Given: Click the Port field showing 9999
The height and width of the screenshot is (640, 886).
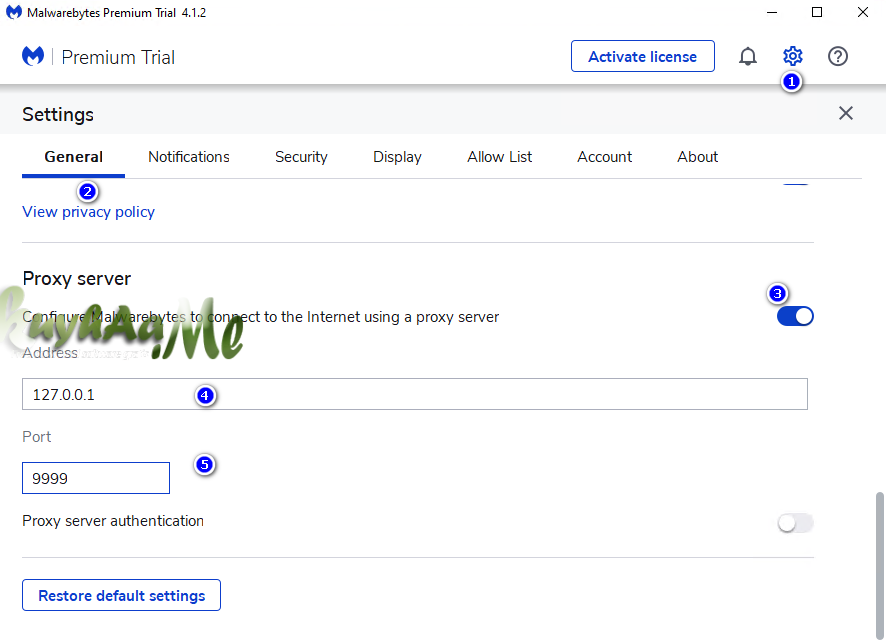Looking at the screenshot, I should click(x=96, y=478).
